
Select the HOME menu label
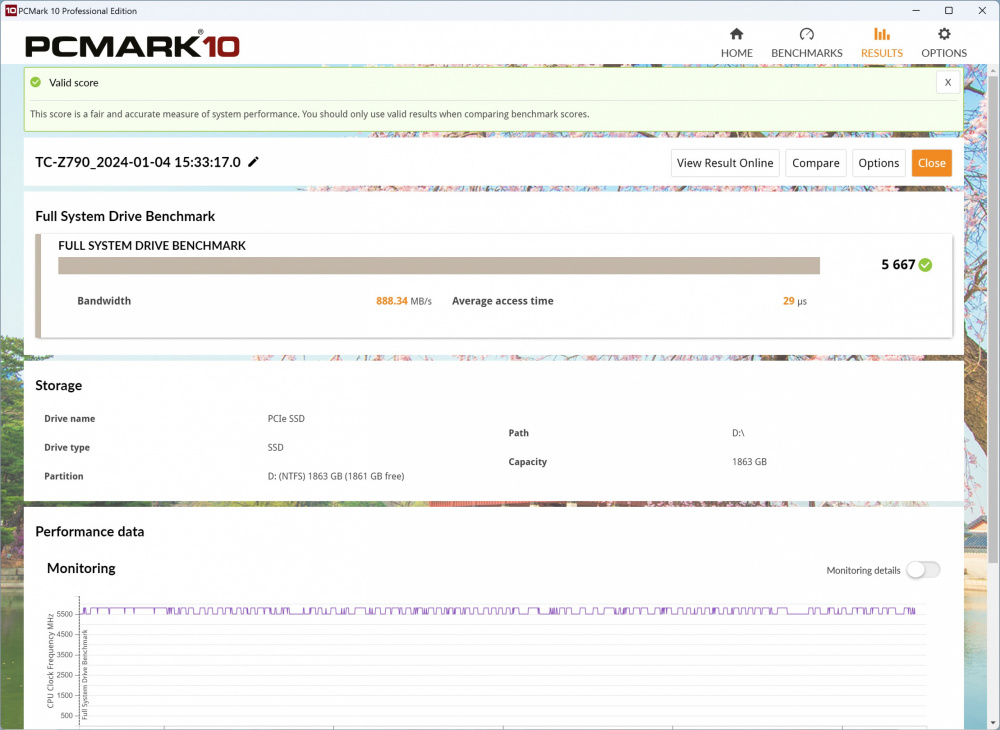737,53
